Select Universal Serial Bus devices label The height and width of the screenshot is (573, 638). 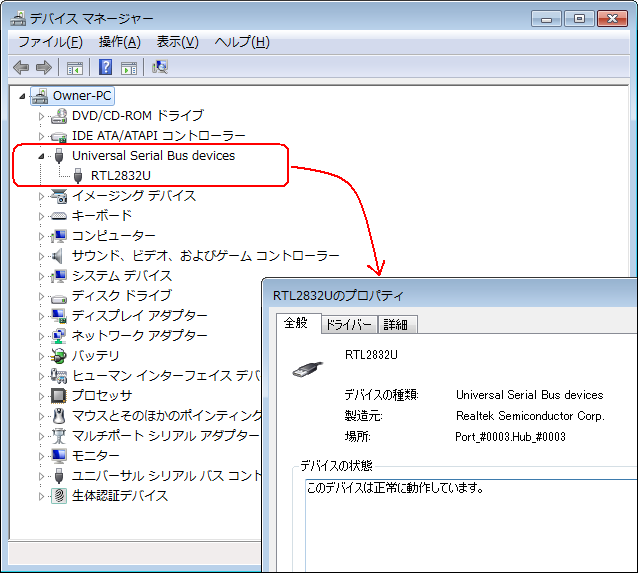click(x=153, y=155)
